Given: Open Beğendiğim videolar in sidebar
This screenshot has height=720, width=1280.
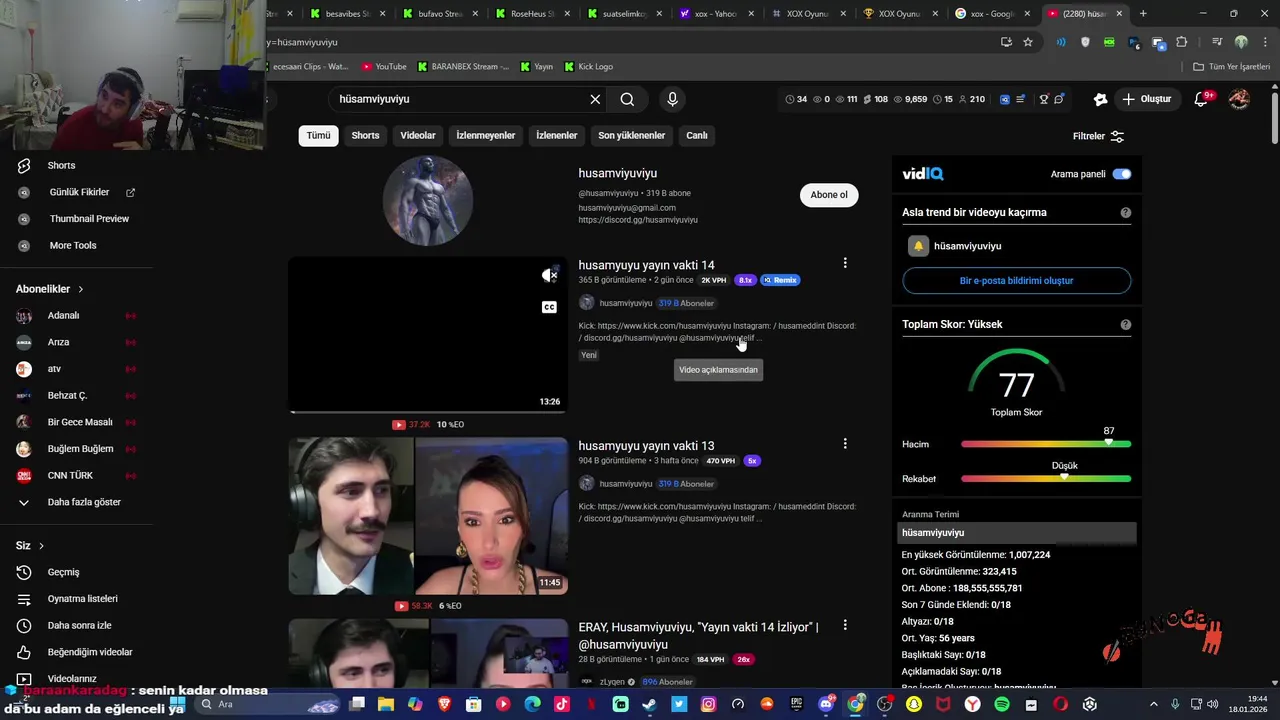Looking at the screenshot, I should tap(90, 652).
